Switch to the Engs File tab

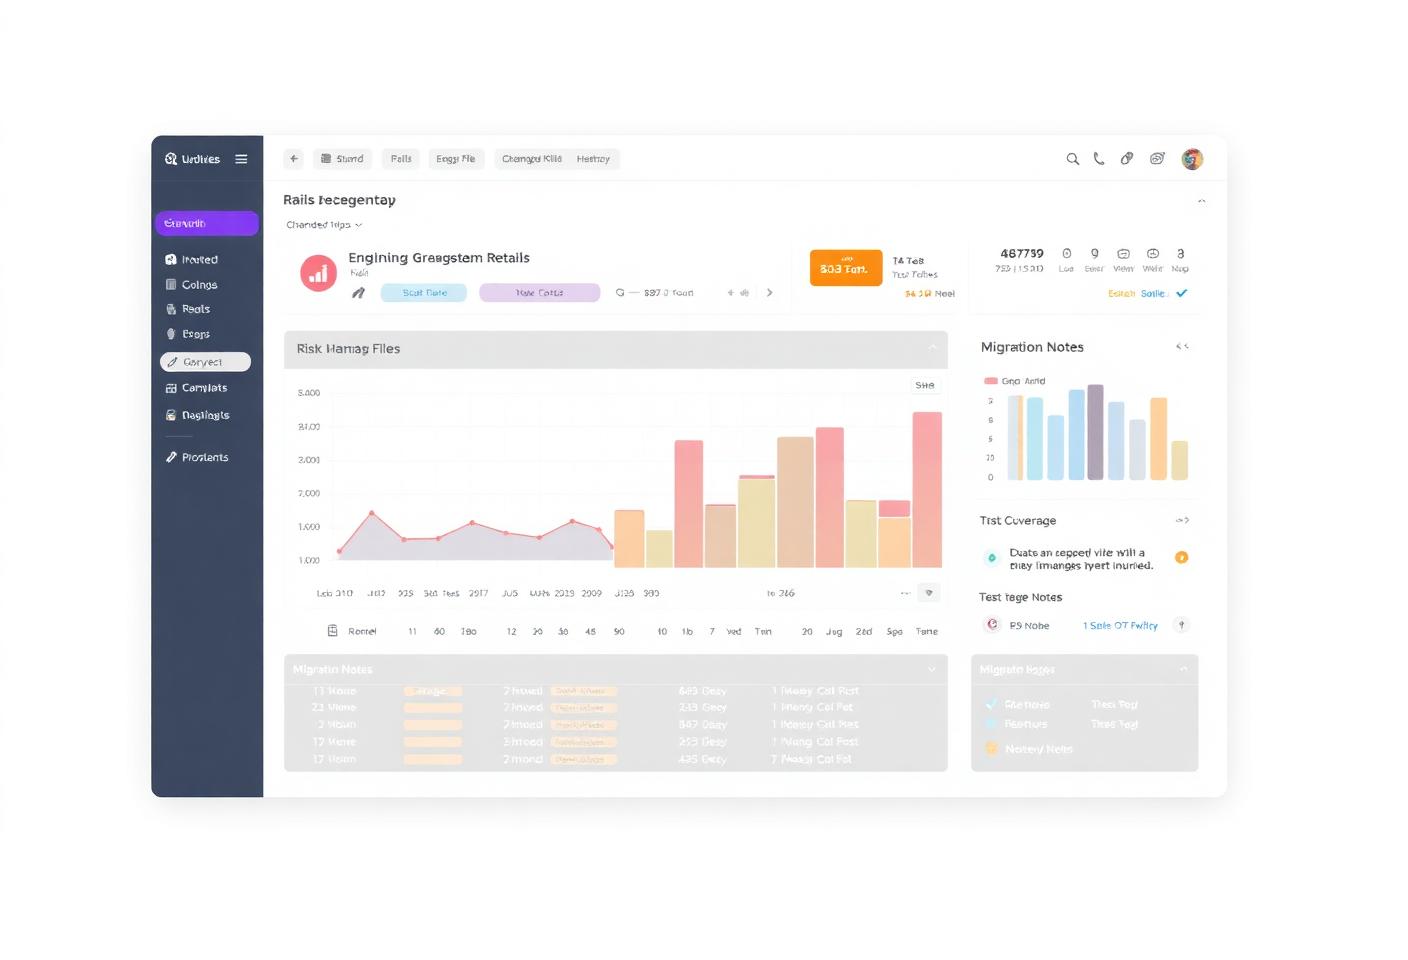(x=456, y=159)
